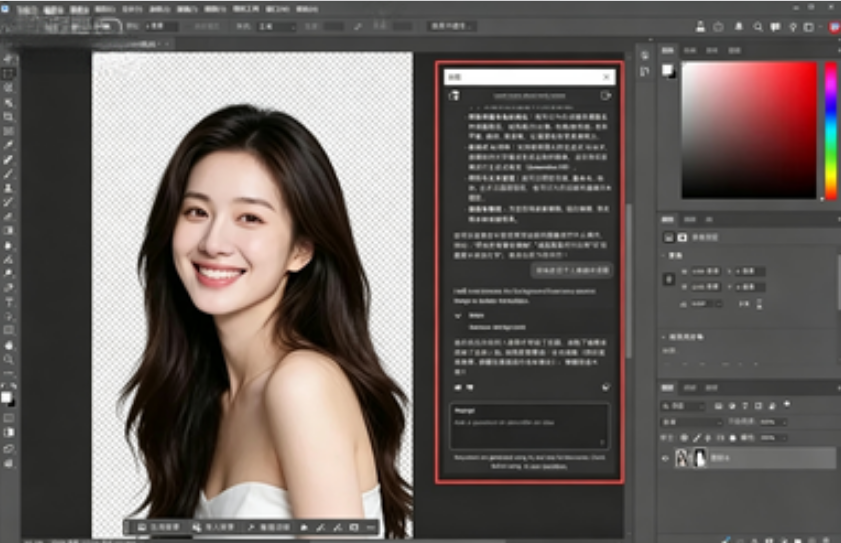Select the Hand tool in toolbar
The image size is (841, 543).
point(9,345)
